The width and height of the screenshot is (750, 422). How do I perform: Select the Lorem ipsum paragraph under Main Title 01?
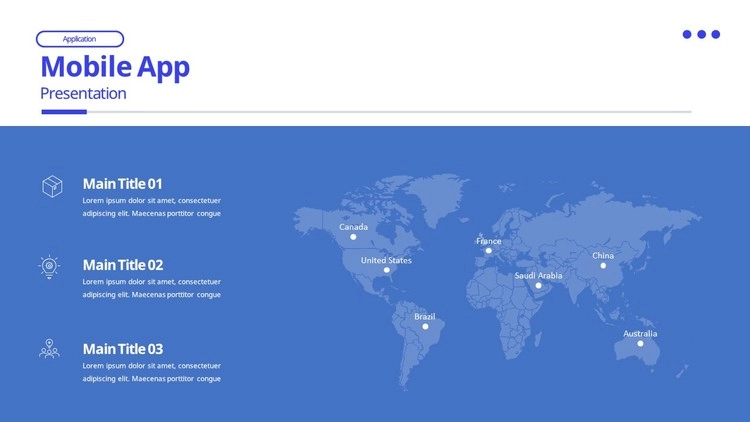click(151, 207)
